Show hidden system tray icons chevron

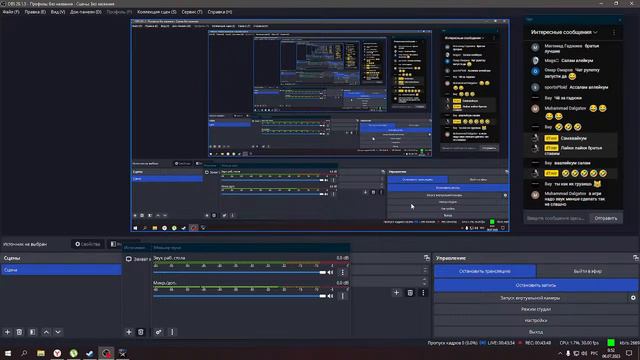point(560,353)
